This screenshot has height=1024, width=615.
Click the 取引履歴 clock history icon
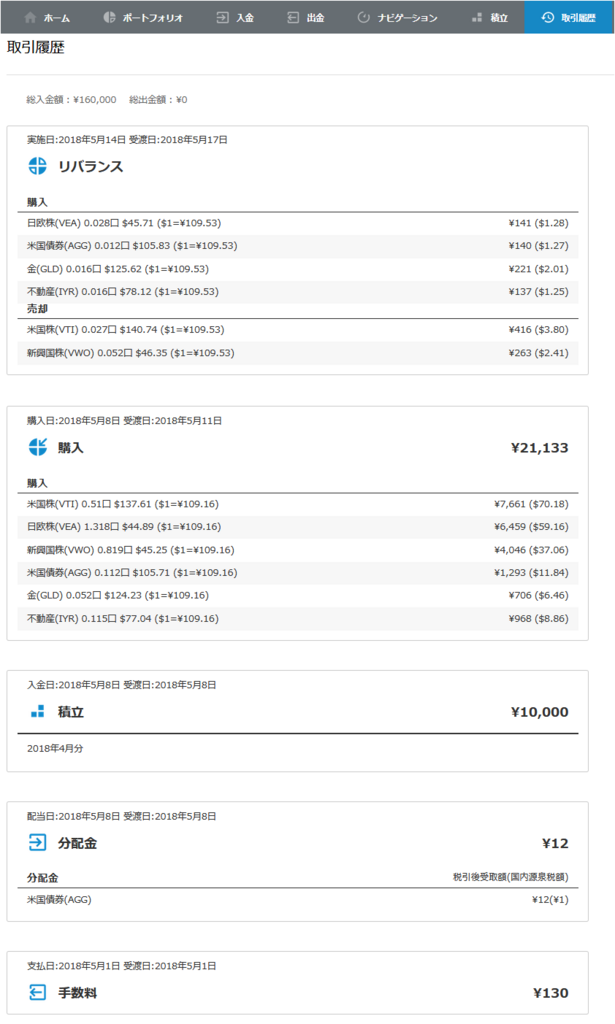coord(548,18)
